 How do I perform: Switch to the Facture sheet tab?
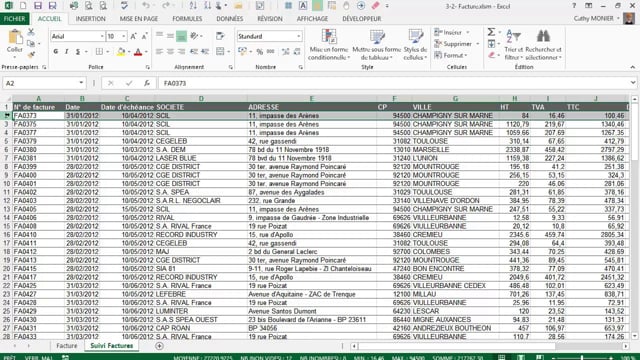pyautogui.click(x=67, y=346)
